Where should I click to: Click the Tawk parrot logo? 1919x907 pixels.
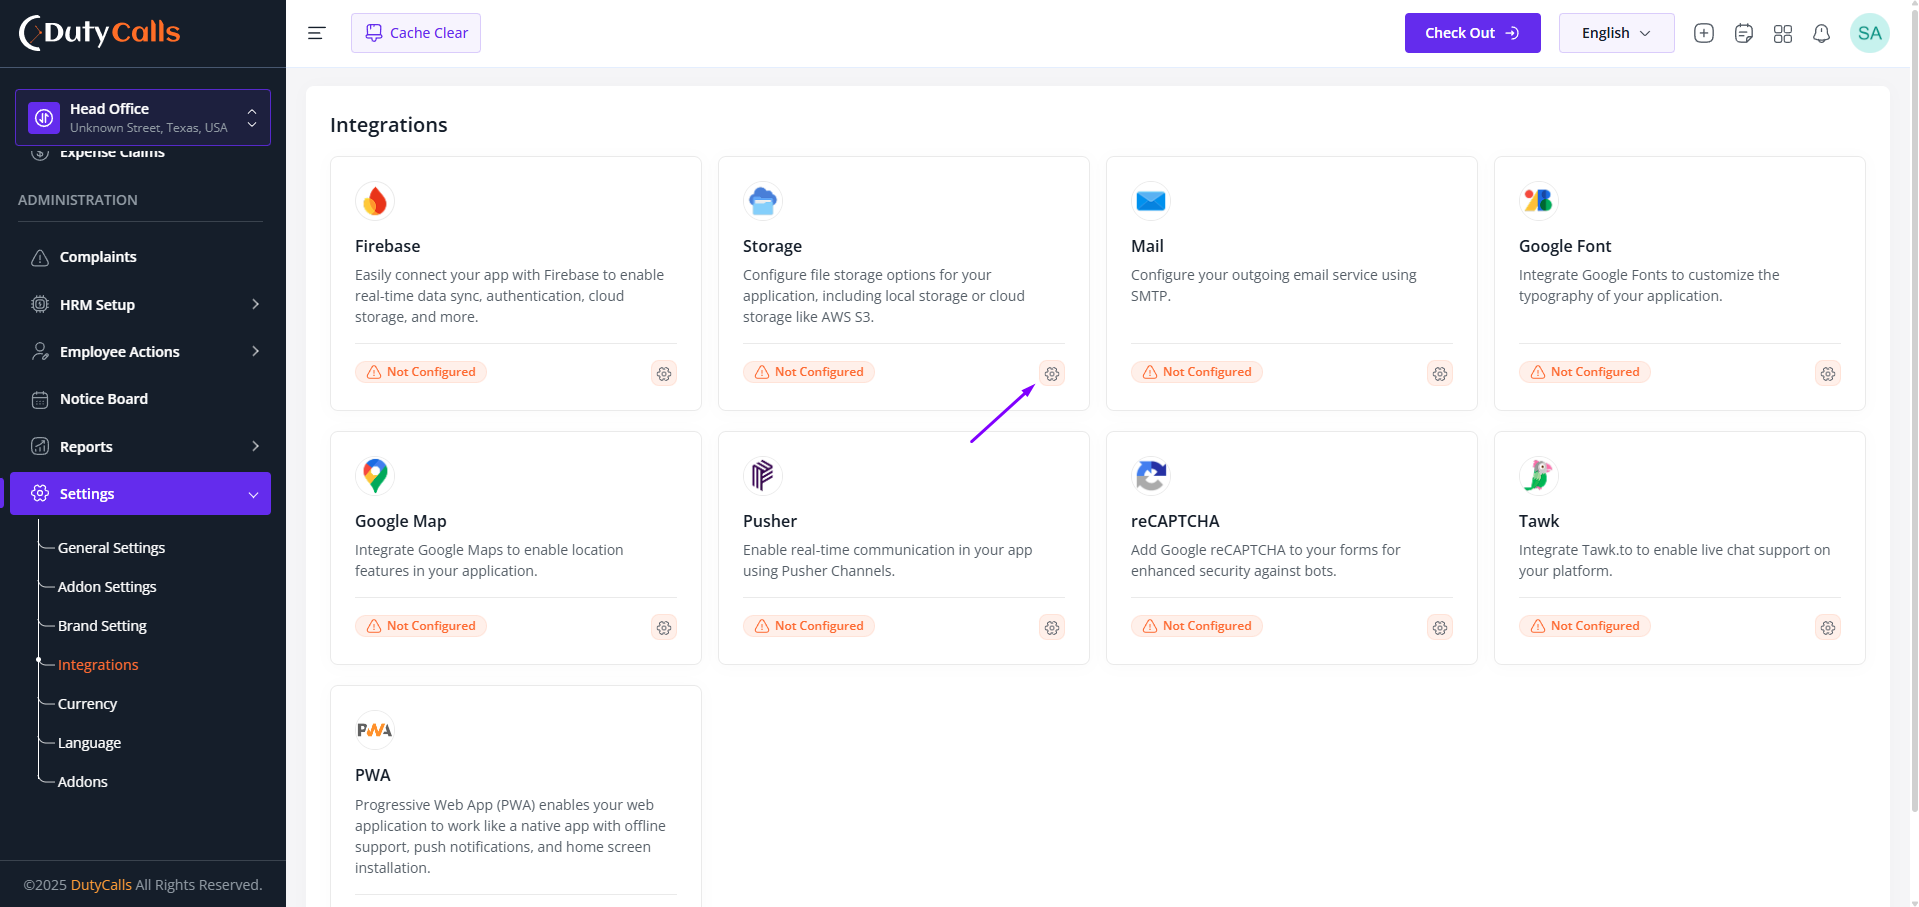click(1539, 476)
